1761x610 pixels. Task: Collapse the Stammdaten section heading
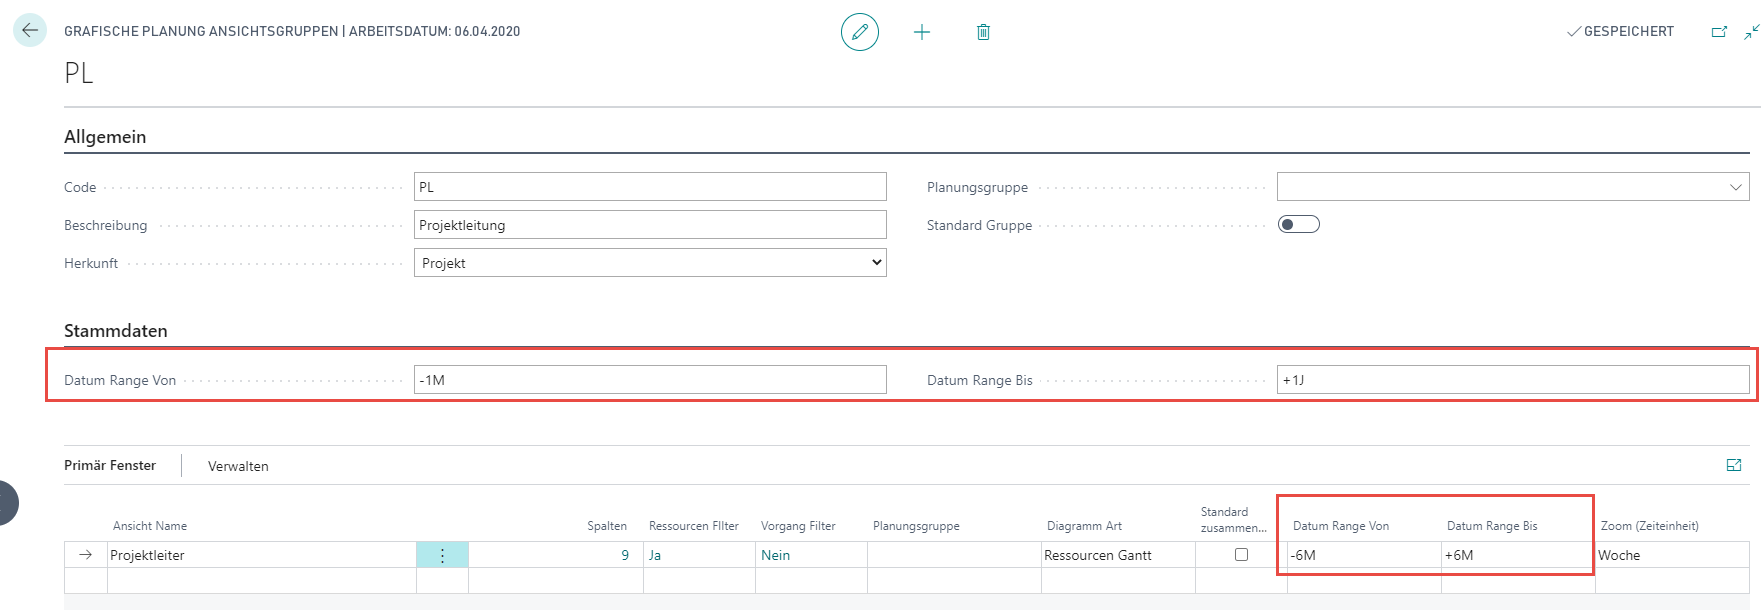coord(116,331)
